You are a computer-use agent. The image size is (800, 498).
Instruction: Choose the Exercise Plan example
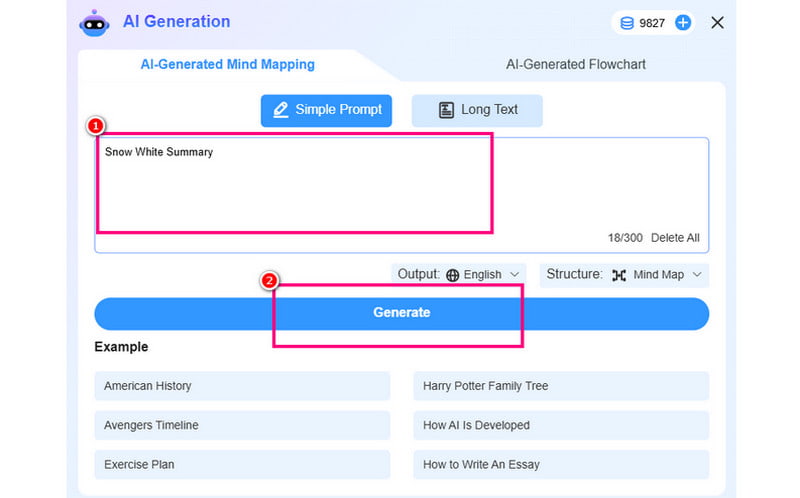(242, 464)
